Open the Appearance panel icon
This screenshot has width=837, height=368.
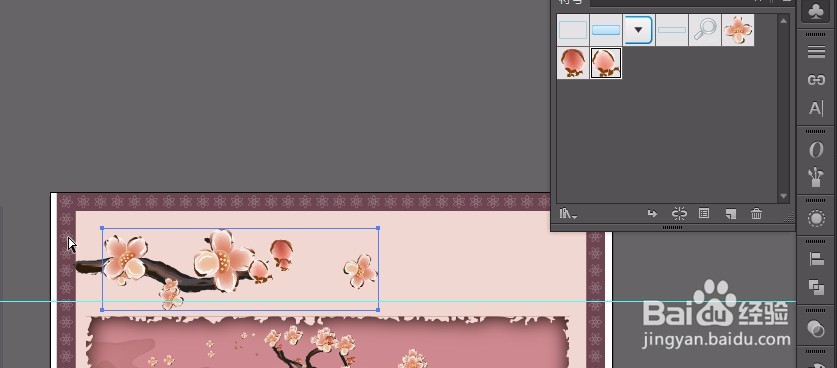click(x=816, y=219)
